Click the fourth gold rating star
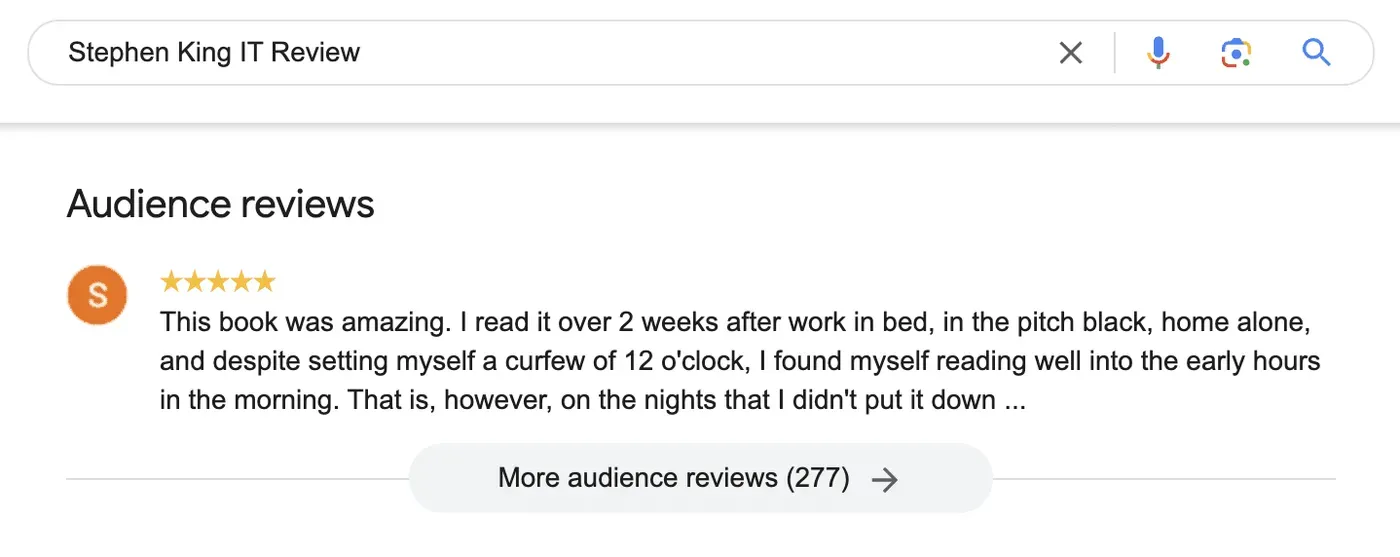This screenshot has width=1400, height=557. coord(241,281)
